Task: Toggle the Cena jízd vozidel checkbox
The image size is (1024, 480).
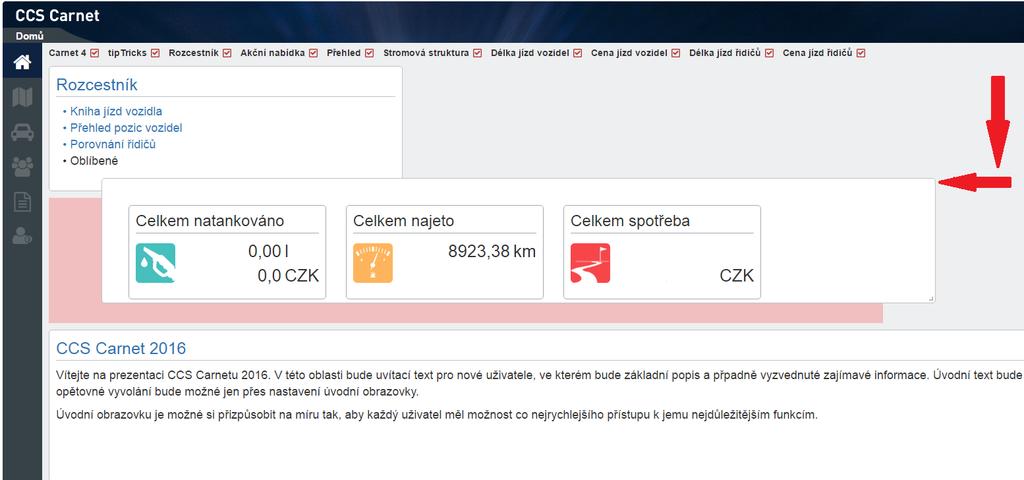Action: (675, 54)
